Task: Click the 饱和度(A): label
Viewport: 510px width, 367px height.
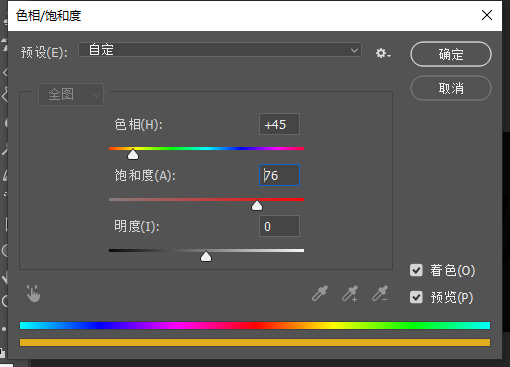Action: point(145,175)
